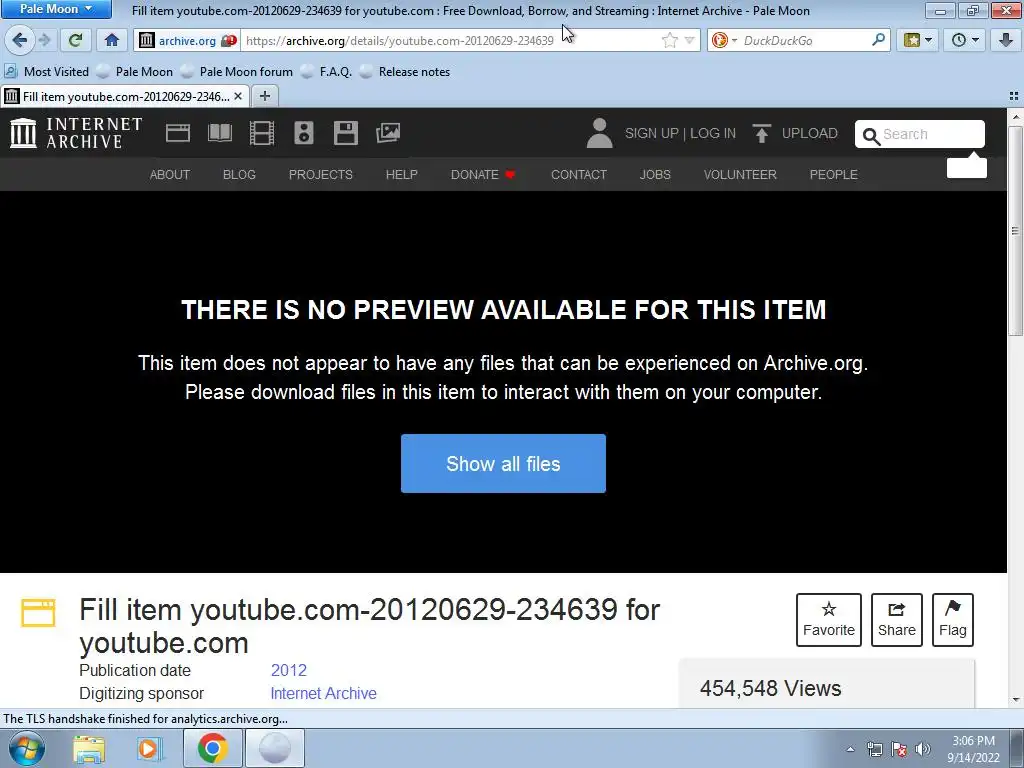Open the Images icon

388,133
